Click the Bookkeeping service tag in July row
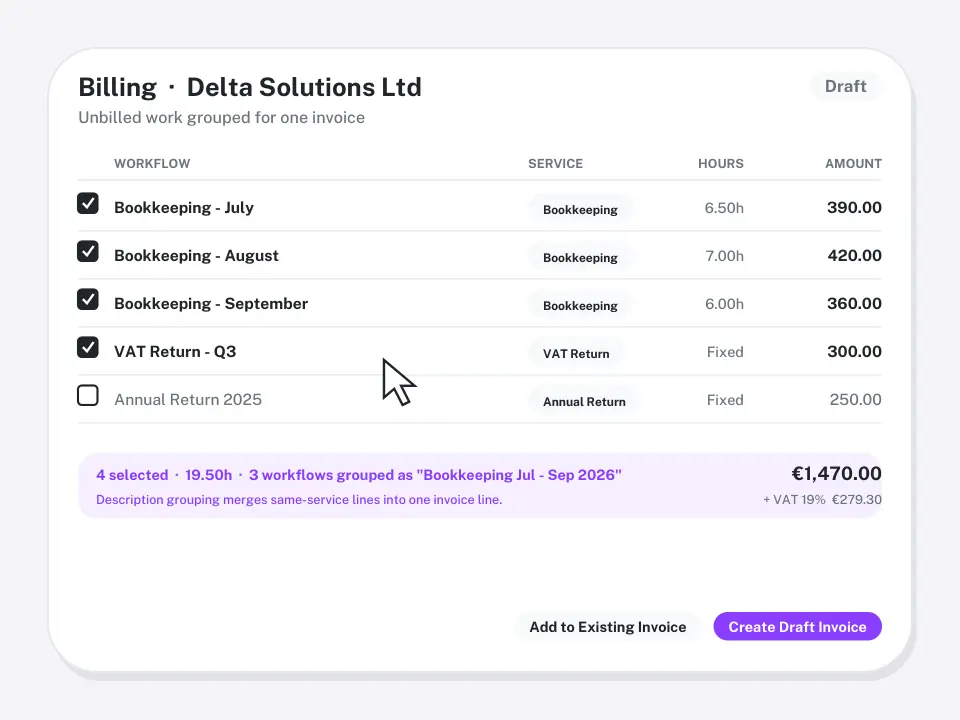 pos(580,209)
